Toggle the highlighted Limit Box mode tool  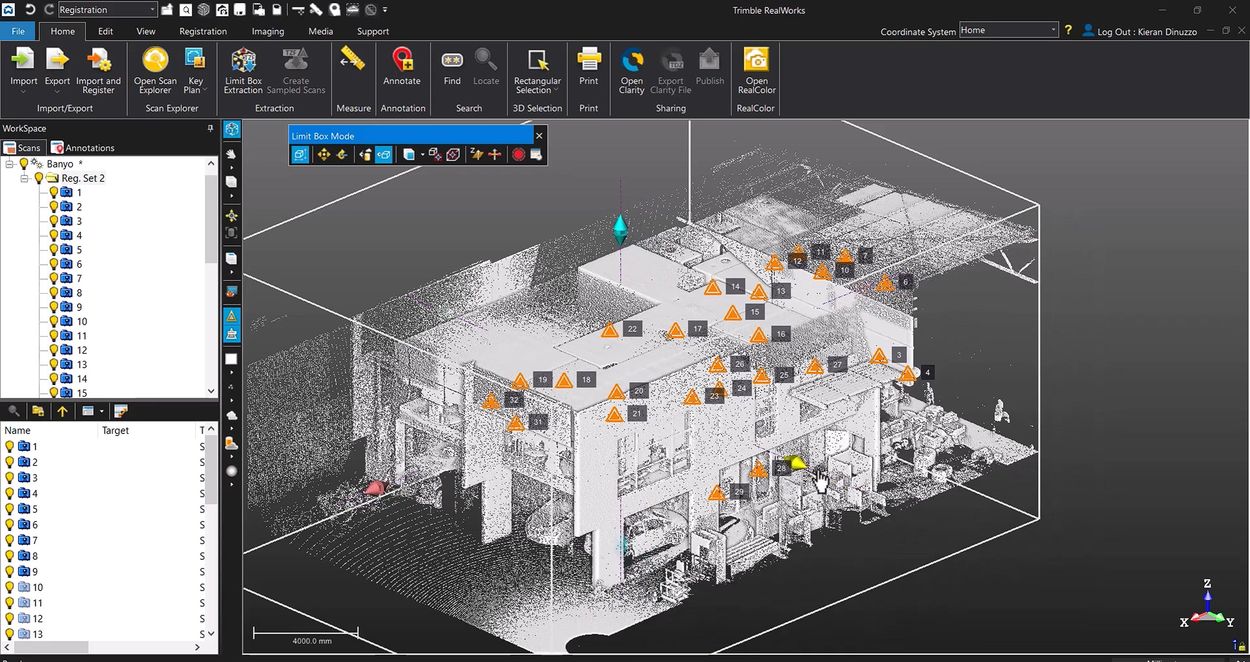[299, 154]
